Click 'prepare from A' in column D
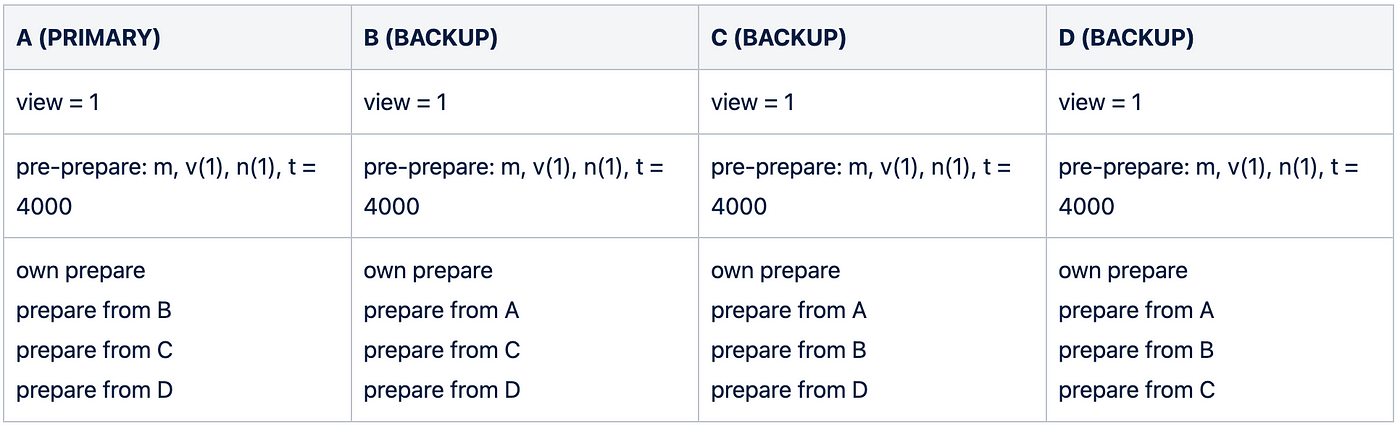 (x=1136, y=311)
